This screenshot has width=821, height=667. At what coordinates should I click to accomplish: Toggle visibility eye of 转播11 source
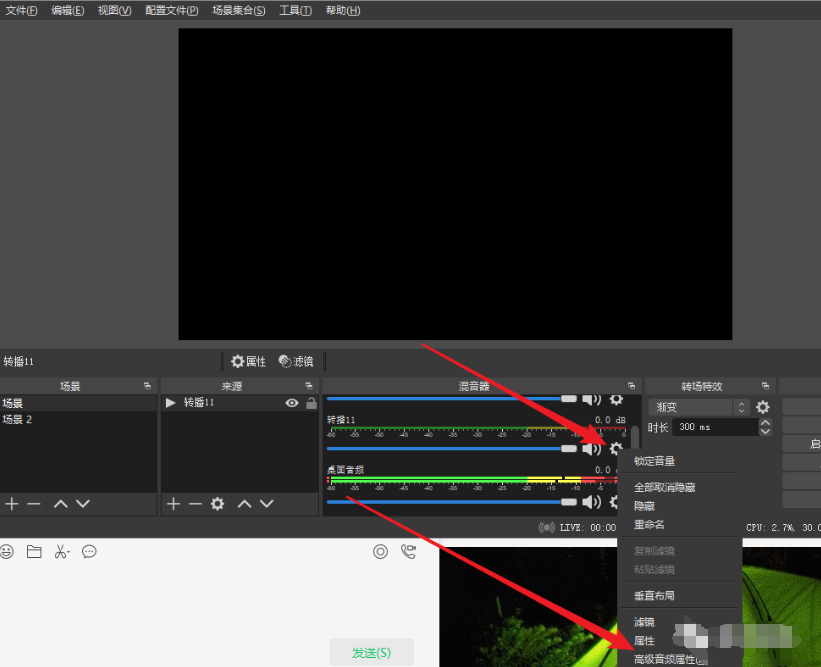[292, 403]
